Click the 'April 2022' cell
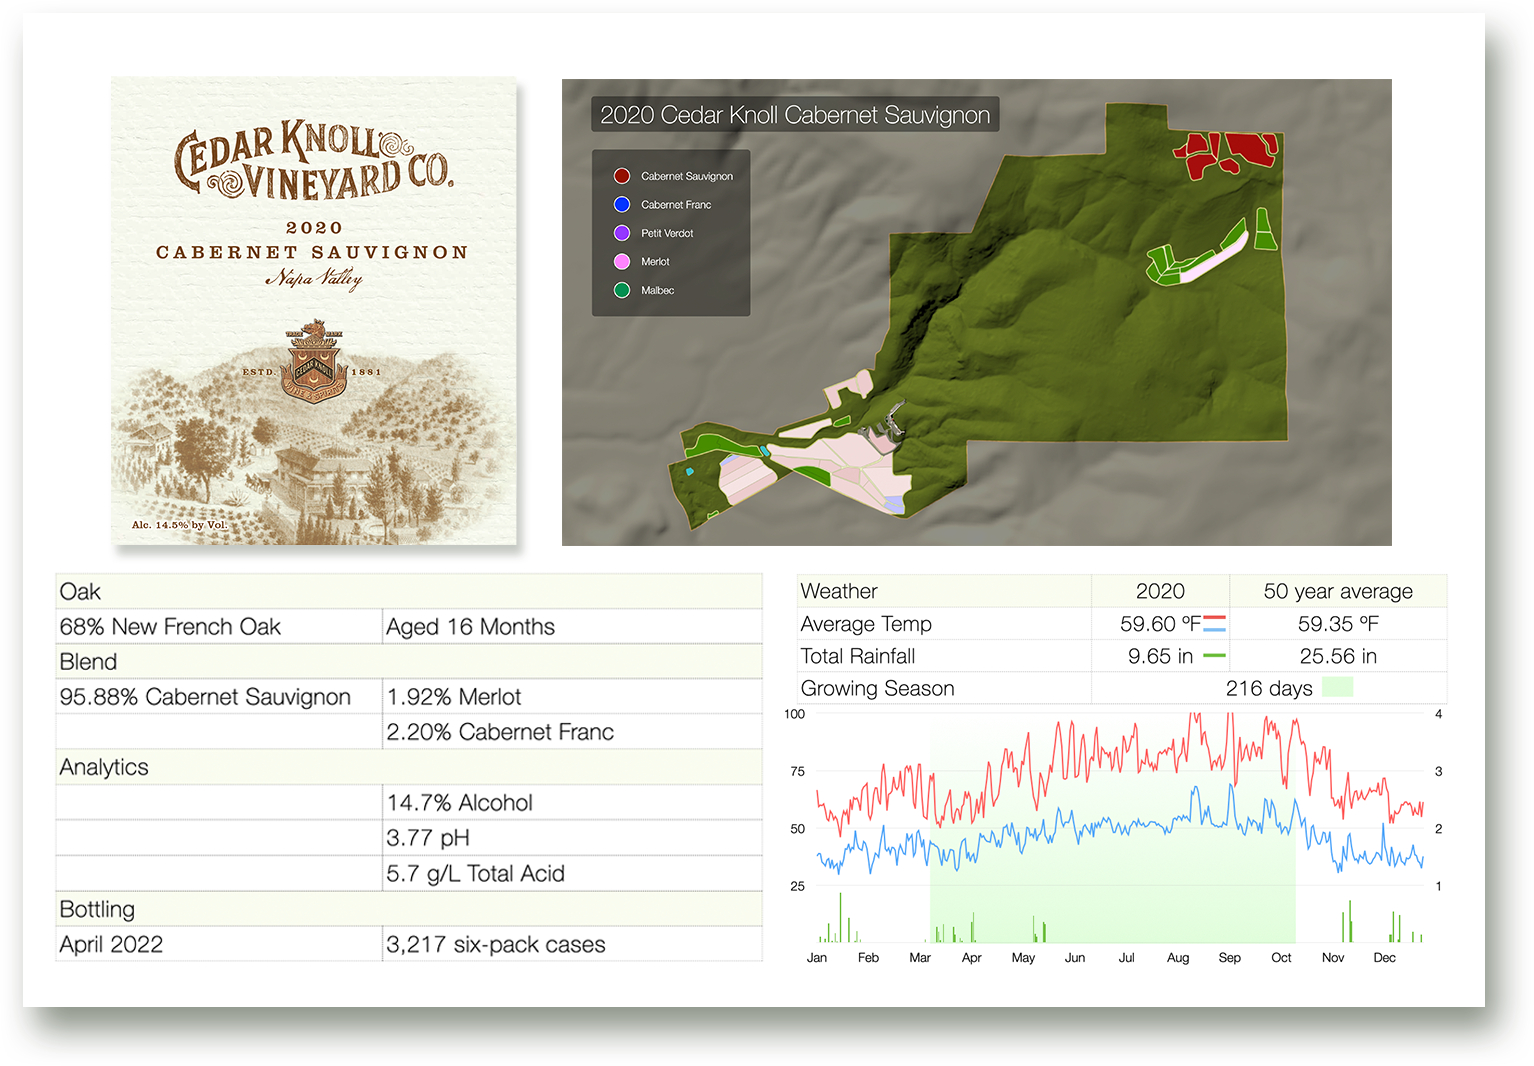1534x1066 pixels. point(219,944)
